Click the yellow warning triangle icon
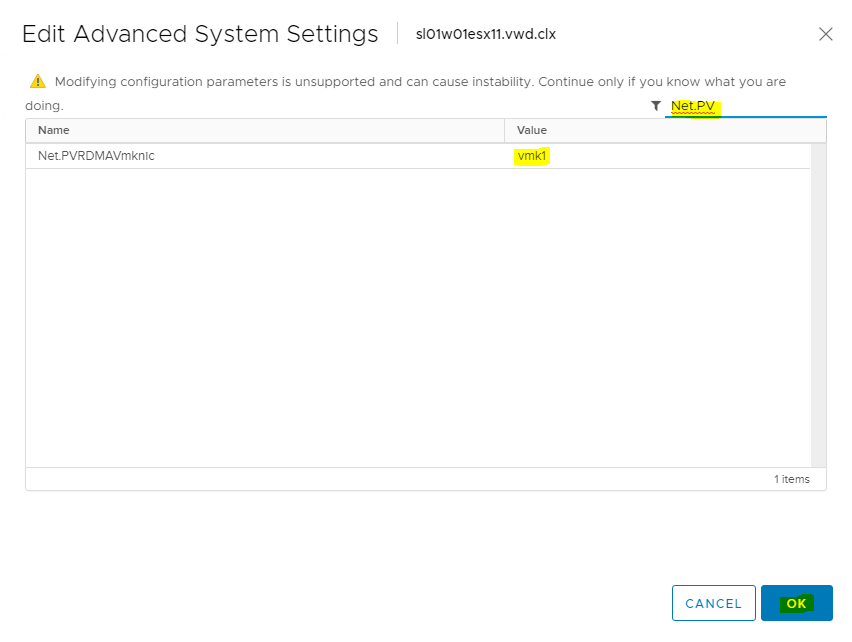The height and width of the screenshot is (642, 852). (37, 81)
